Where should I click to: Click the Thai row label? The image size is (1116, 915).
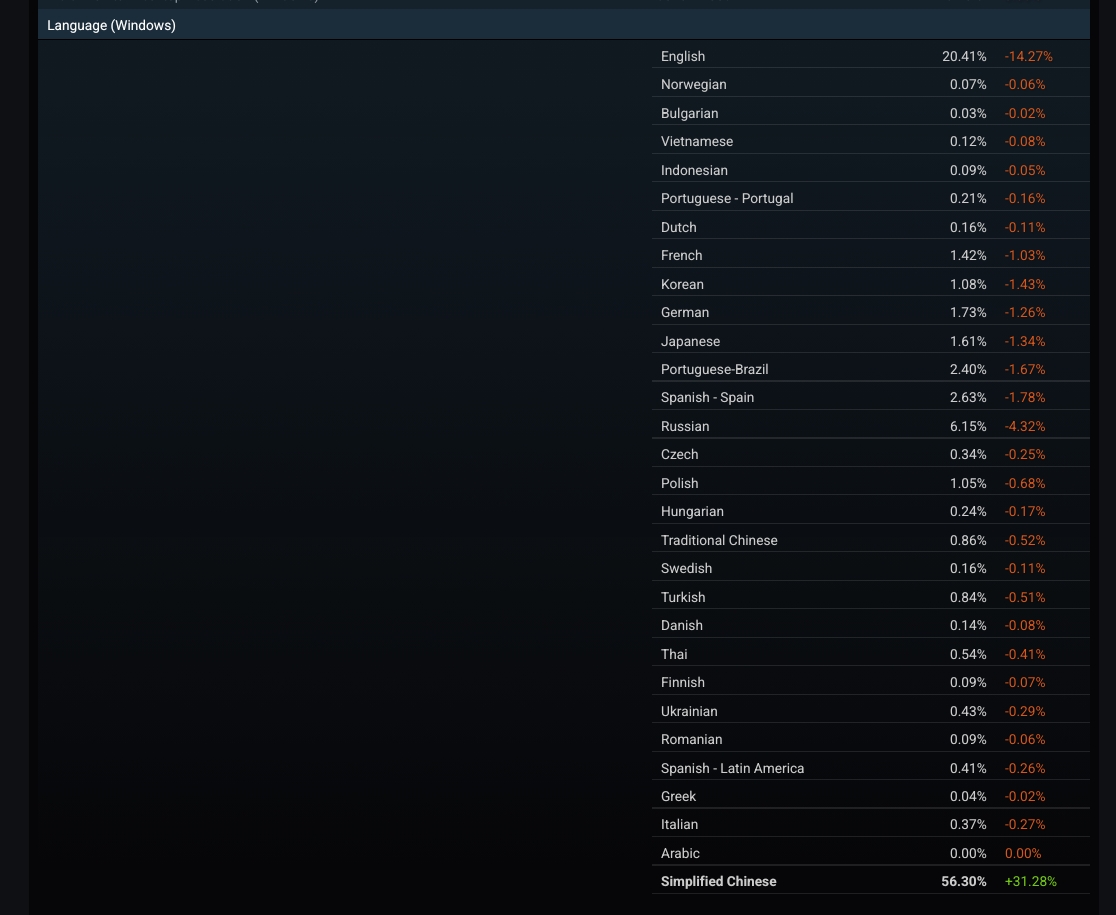pyautogui.click(x=674, y=654)
